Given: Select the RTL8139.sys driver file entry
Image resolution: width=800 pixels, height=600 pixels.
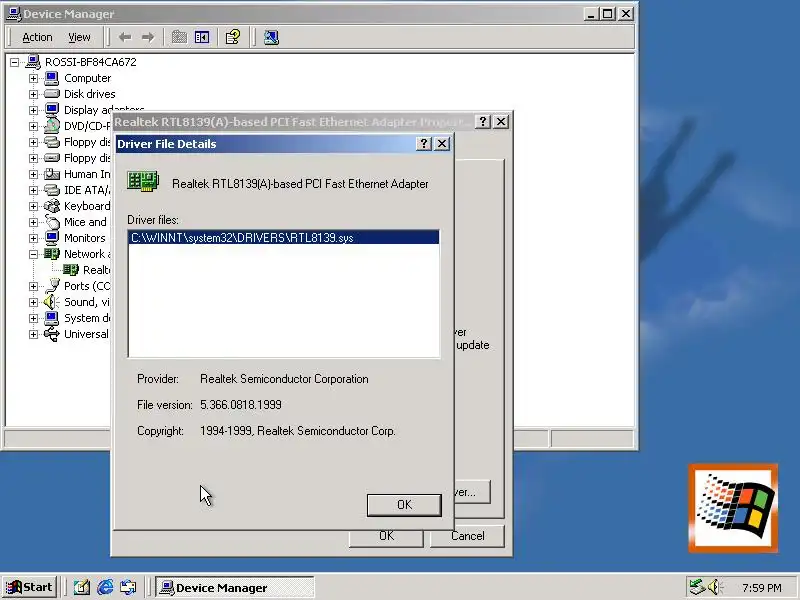Looking at the screenshot, I should click(x=284, y=237).
